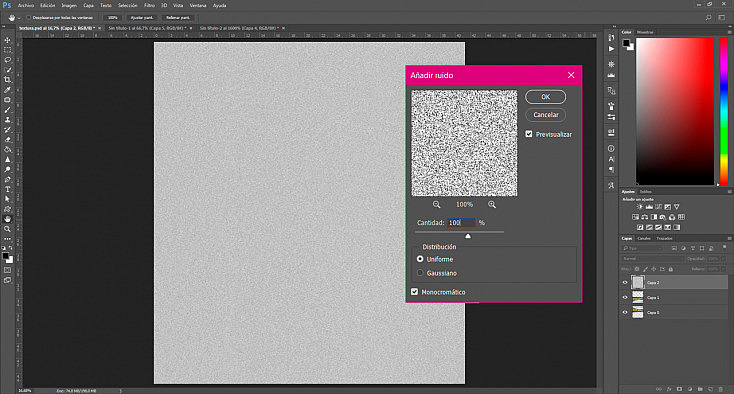Click the foreground color swatch in Color panel

click(626, 43)
